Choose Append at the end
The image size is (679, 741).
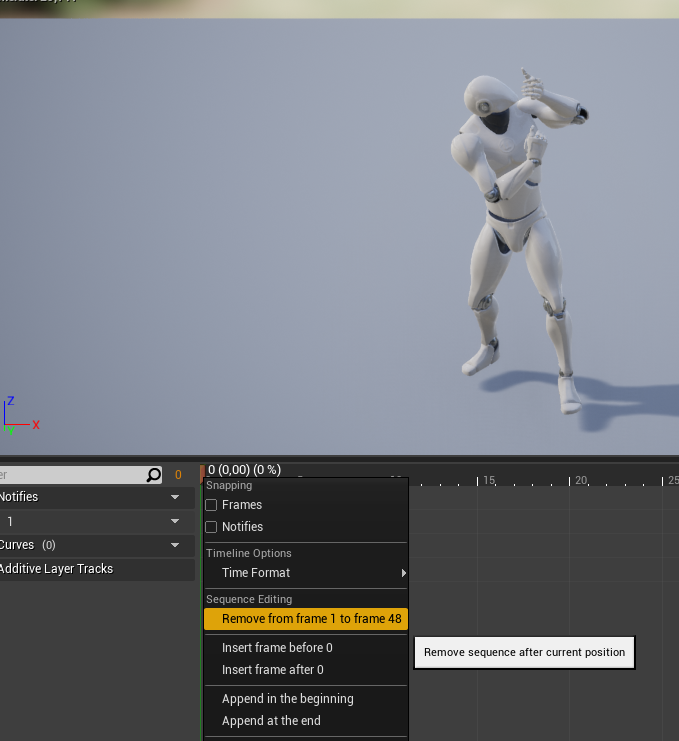[x=306, y=721]
